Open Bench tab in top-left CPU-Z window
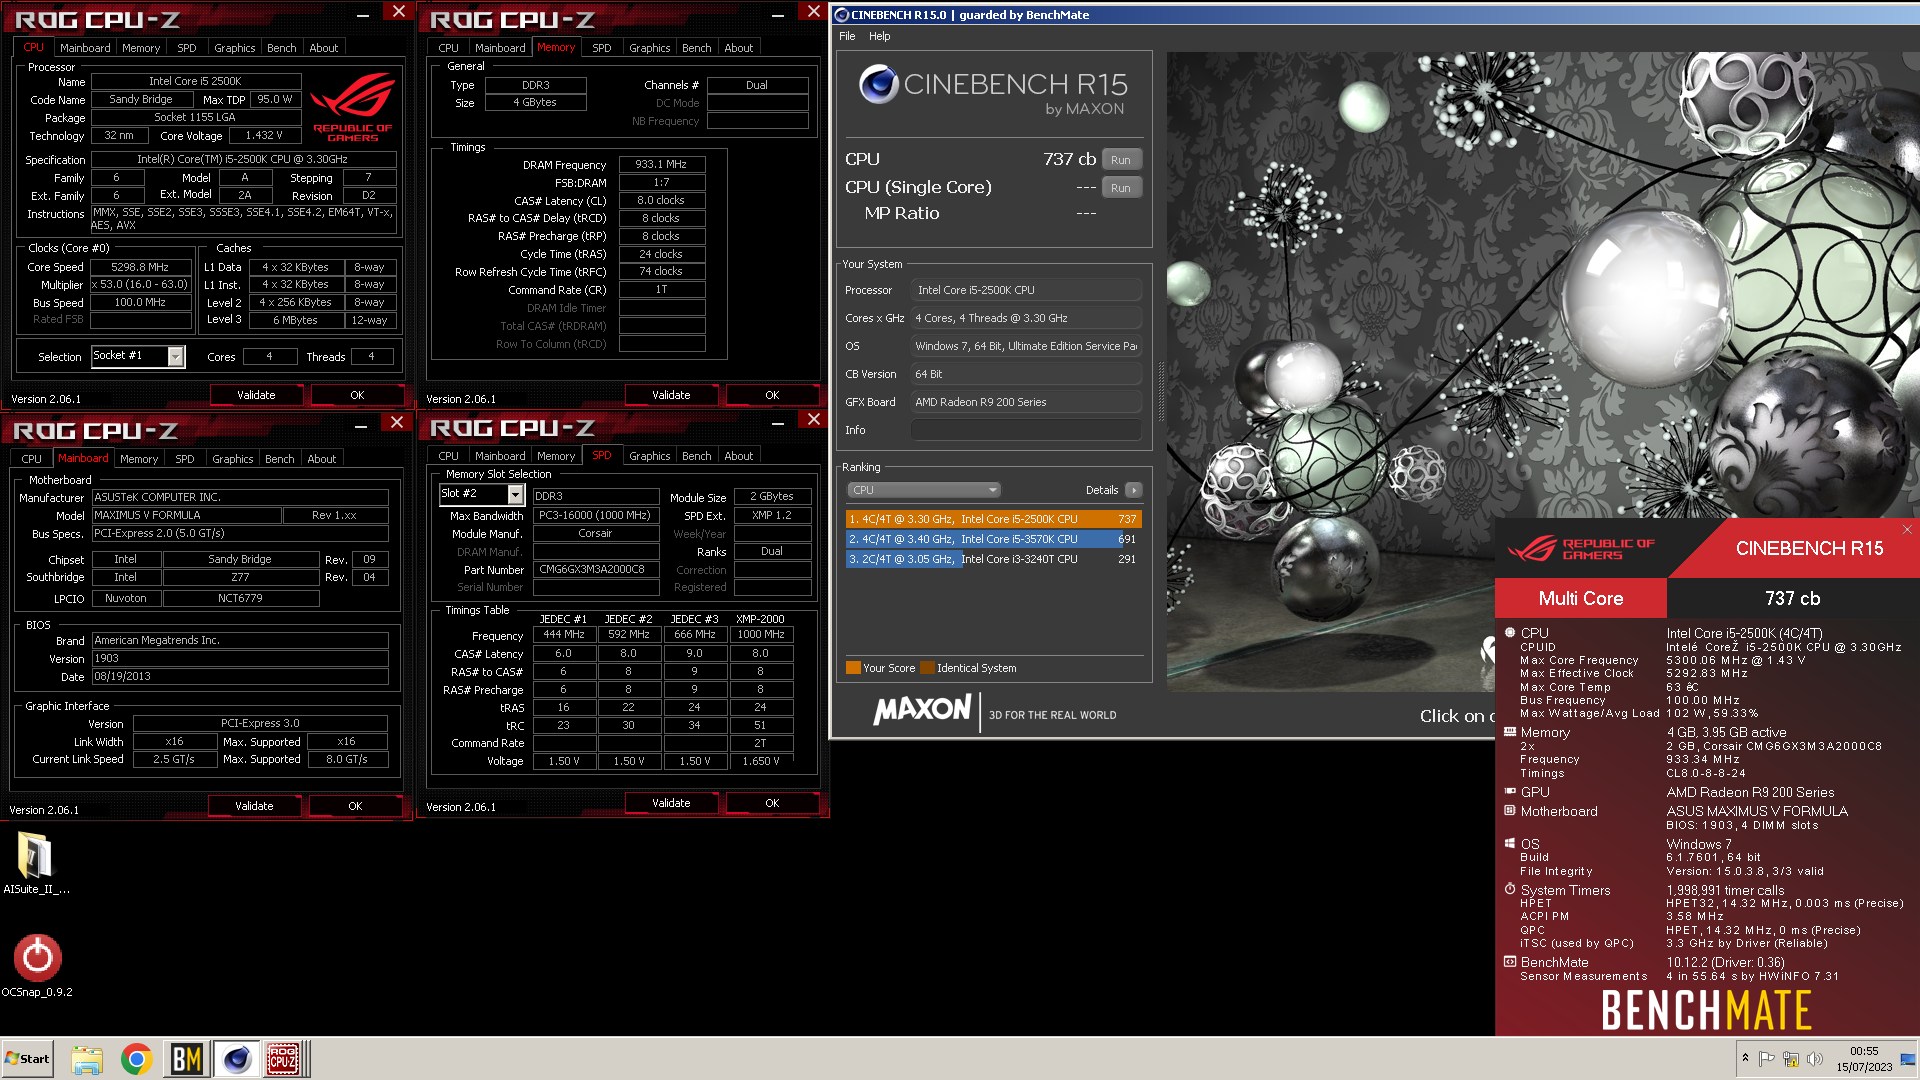 coord(281,48)
